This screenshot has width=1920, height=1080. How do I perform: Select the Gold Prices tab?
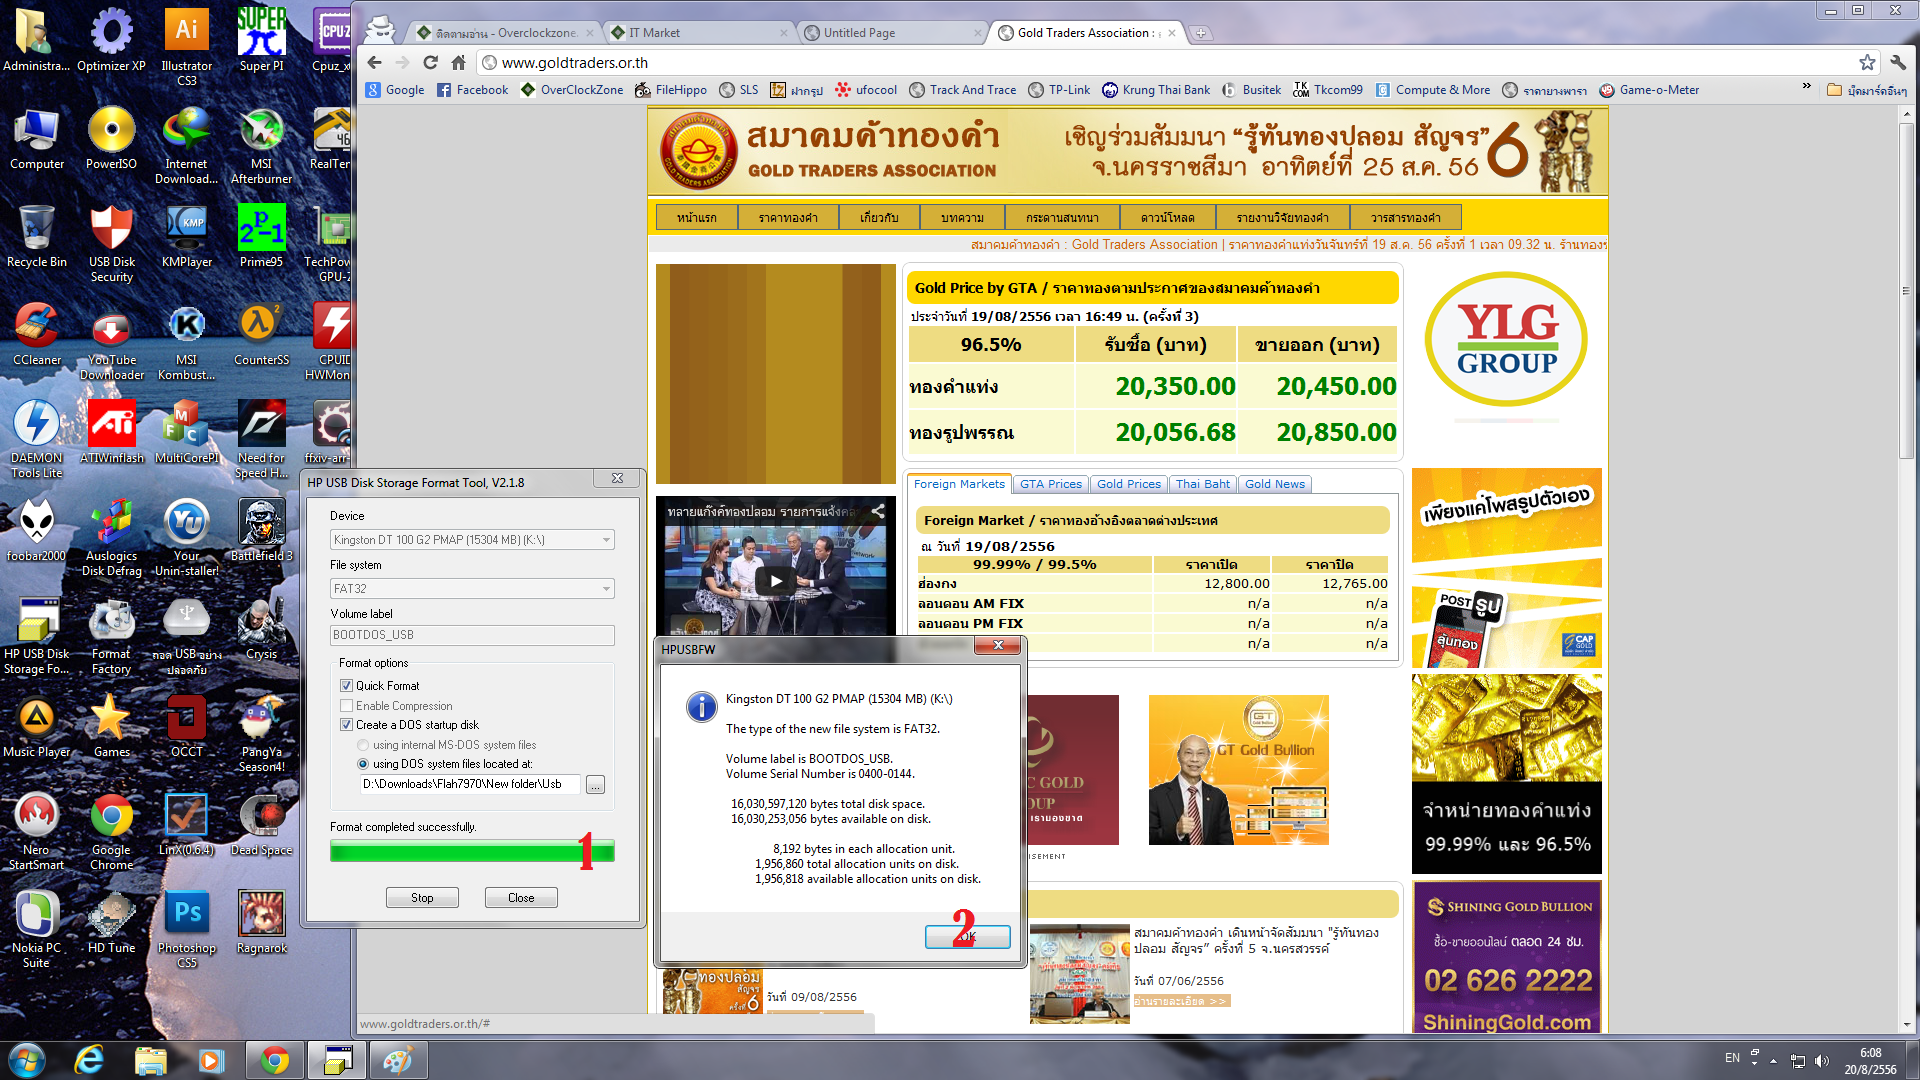coord(1128,484)
